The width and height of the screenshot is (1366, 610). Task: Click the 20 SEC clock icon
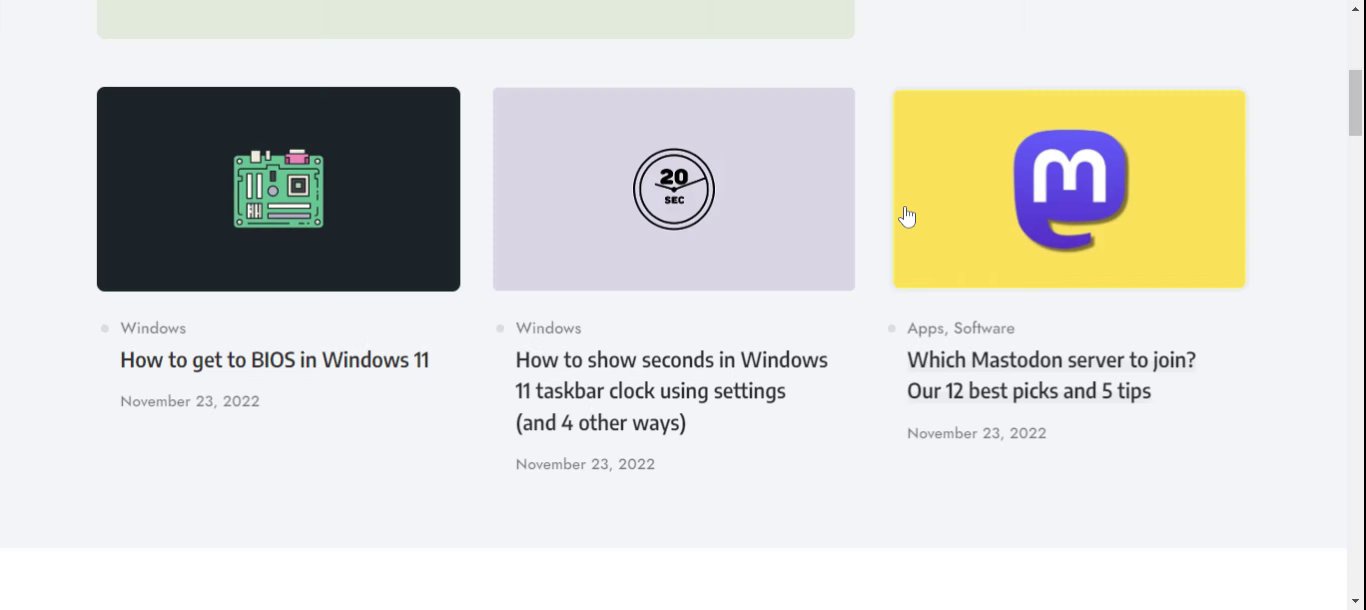click(x=674, y=189)
